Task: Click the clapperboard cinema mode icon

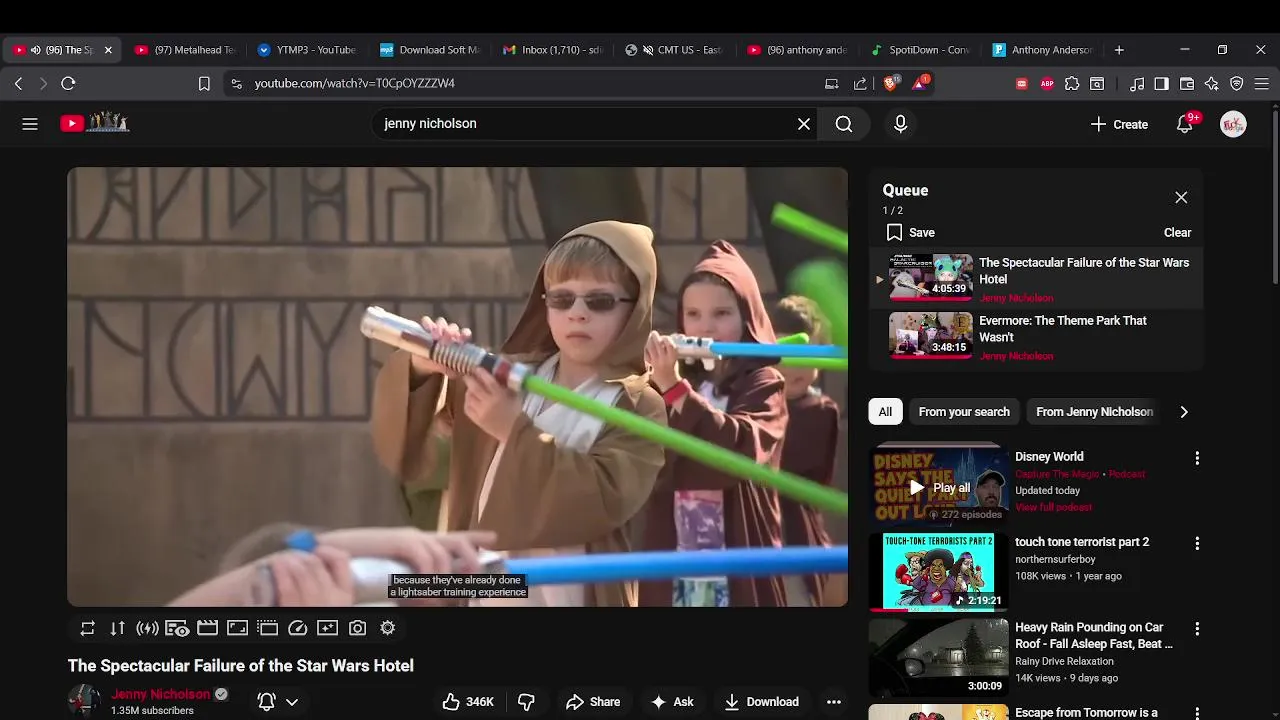Action: (207, 628)
